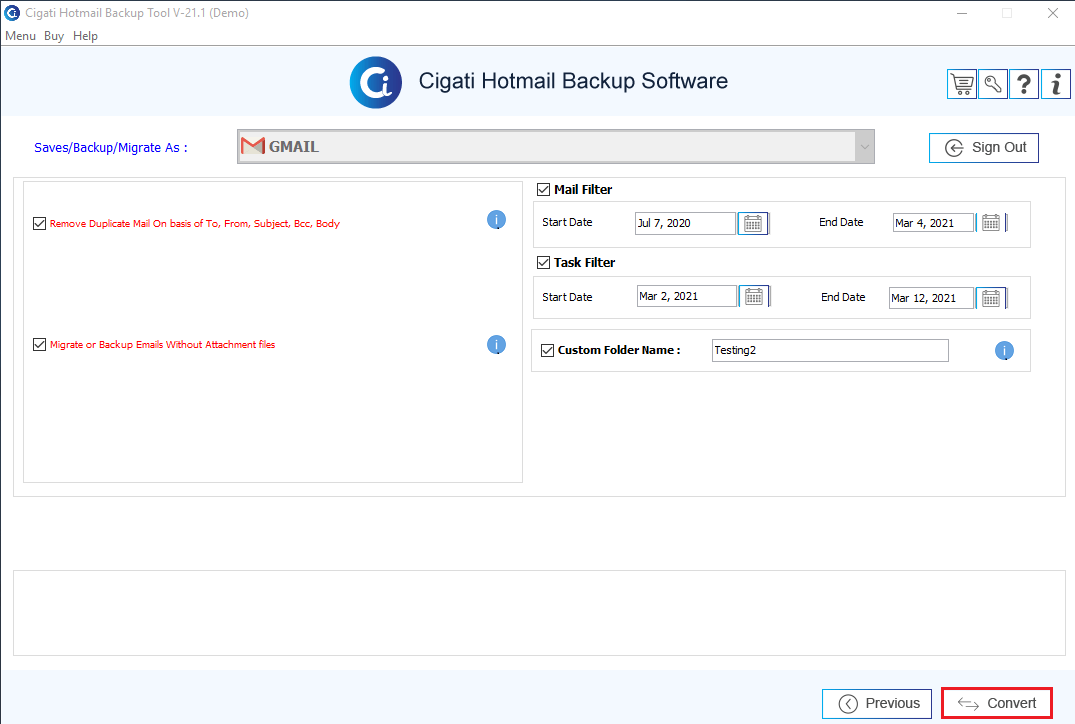
Task: Open the Help menu
Action: point(86,36)
